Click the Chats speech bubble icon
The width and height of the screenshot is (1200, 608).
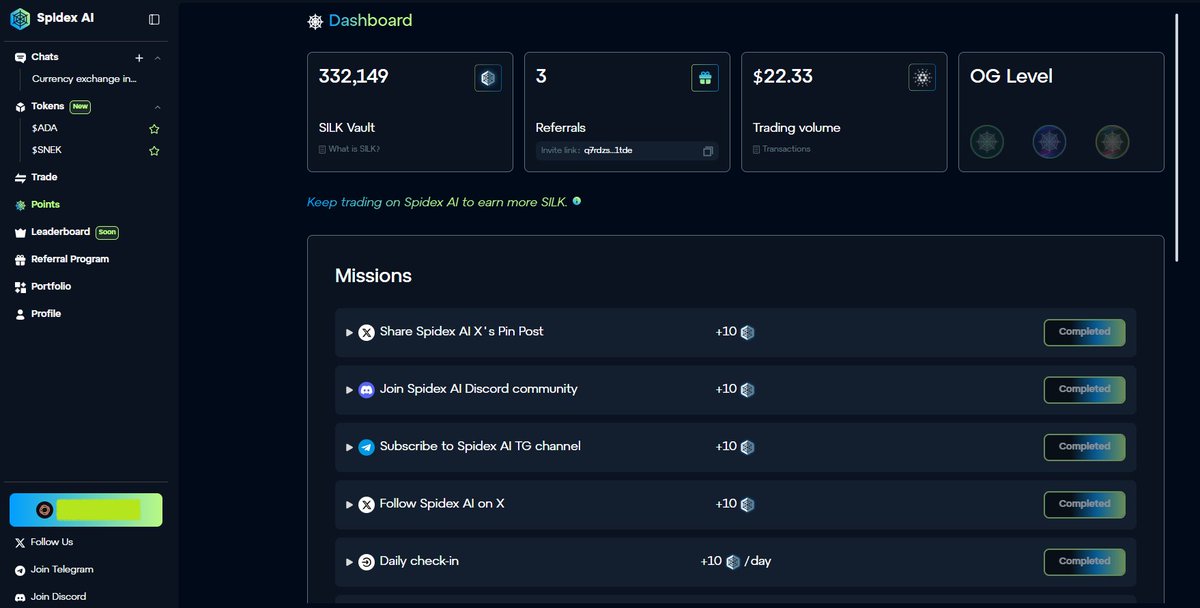point(20,58)
